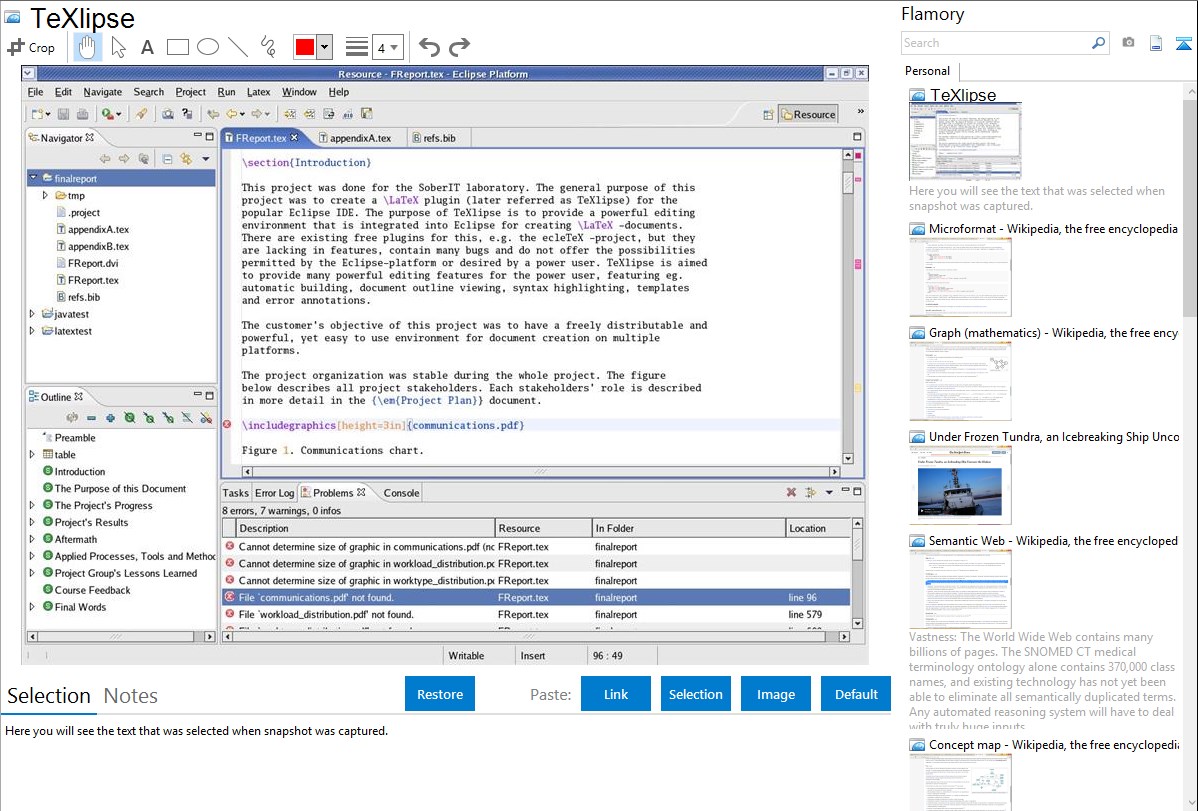Switch to the Notes tab
The height and width of the screenshot is (811, 1198).
tap(131, 696)
